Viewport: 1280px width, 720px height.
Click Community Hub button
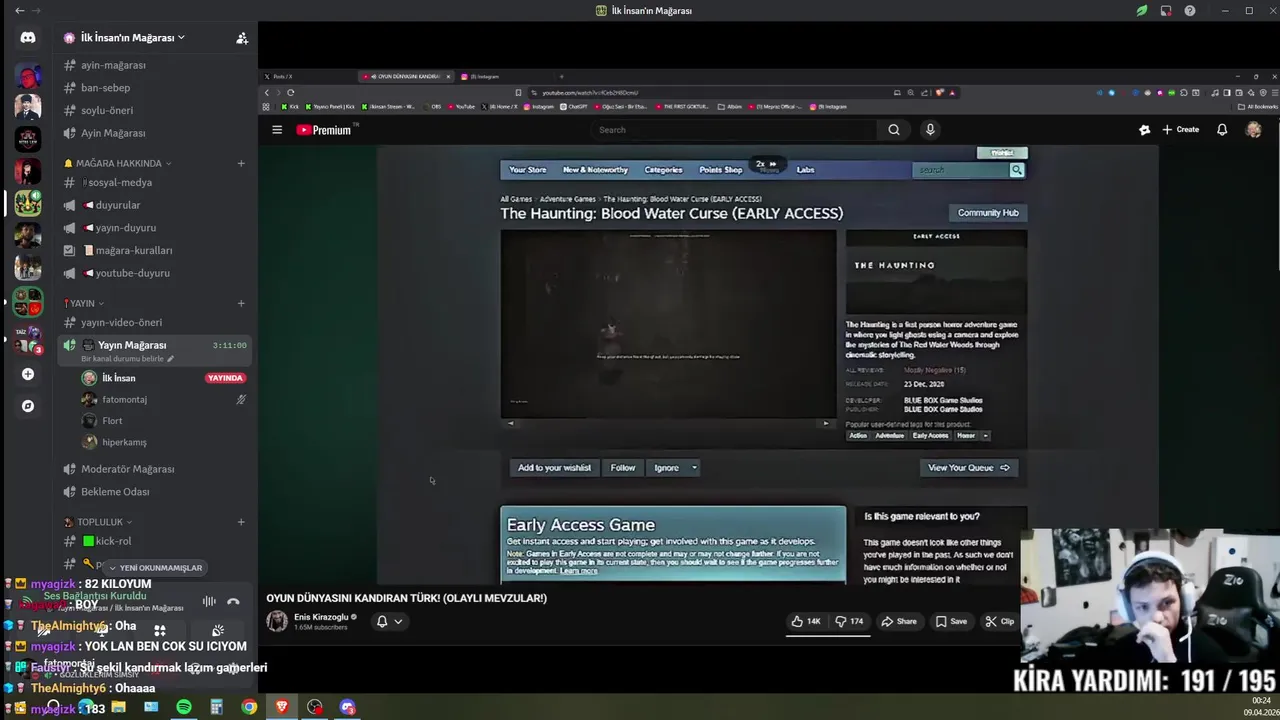coord(988,213)
